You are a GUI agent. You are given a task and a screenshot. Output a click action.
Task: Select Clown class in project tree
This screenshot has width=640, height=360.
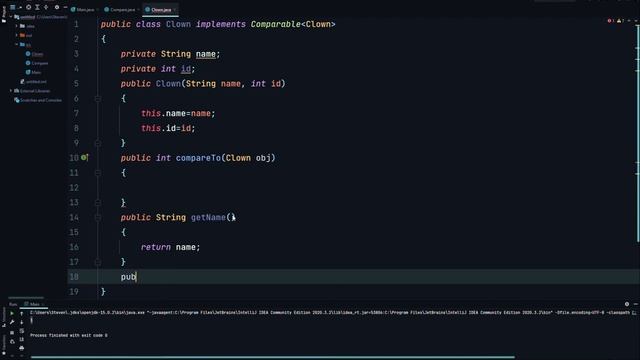coord(34,54)
